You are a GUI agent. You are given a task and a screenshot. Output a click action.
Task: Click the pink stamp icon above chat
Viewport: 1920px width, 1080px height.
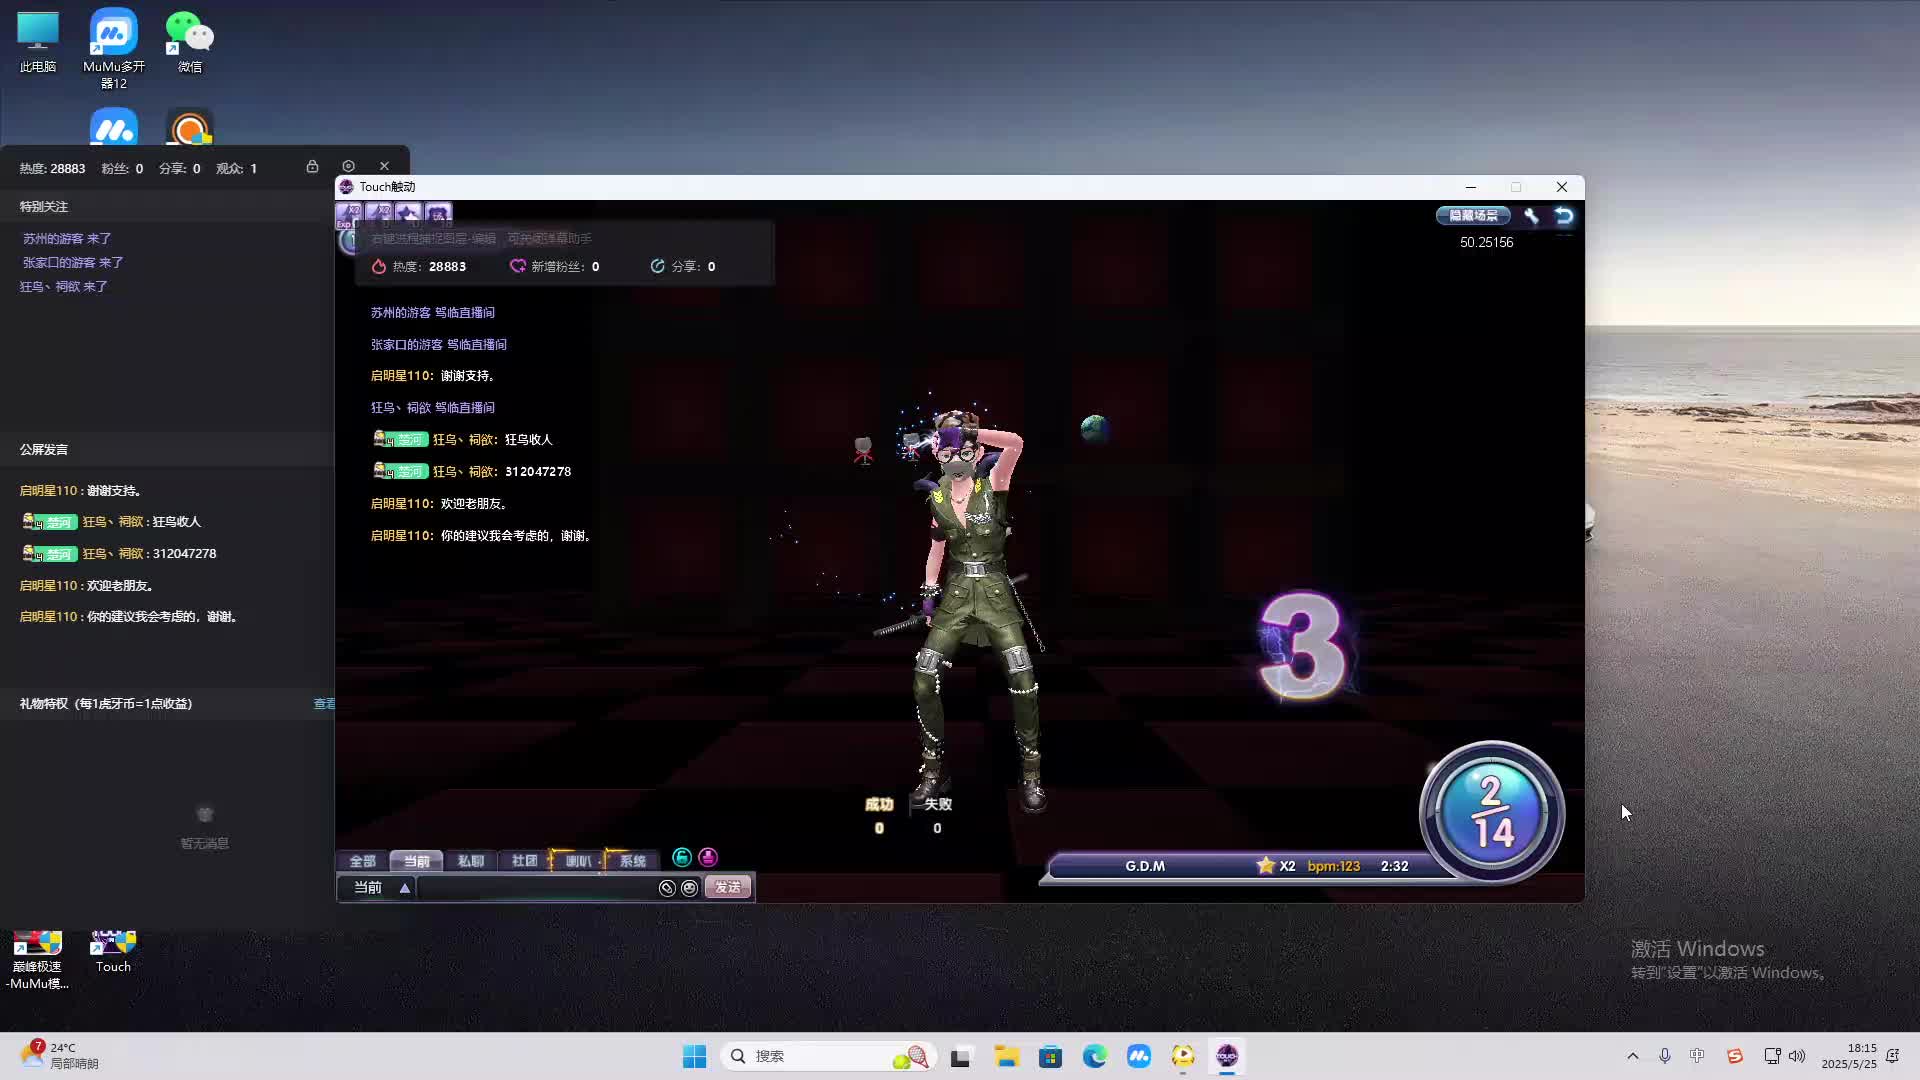pyautogui.click(x=708, y=857)
